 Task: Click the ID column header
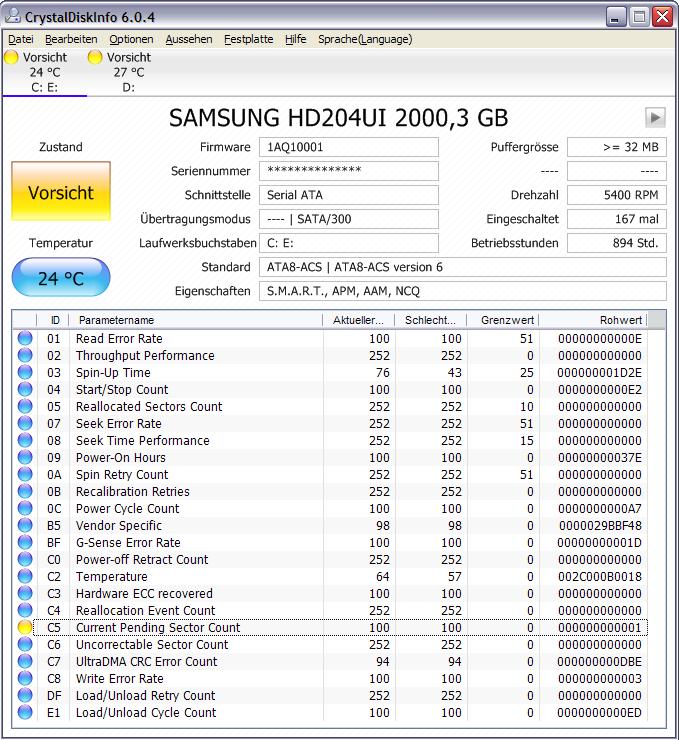point(53,320)
